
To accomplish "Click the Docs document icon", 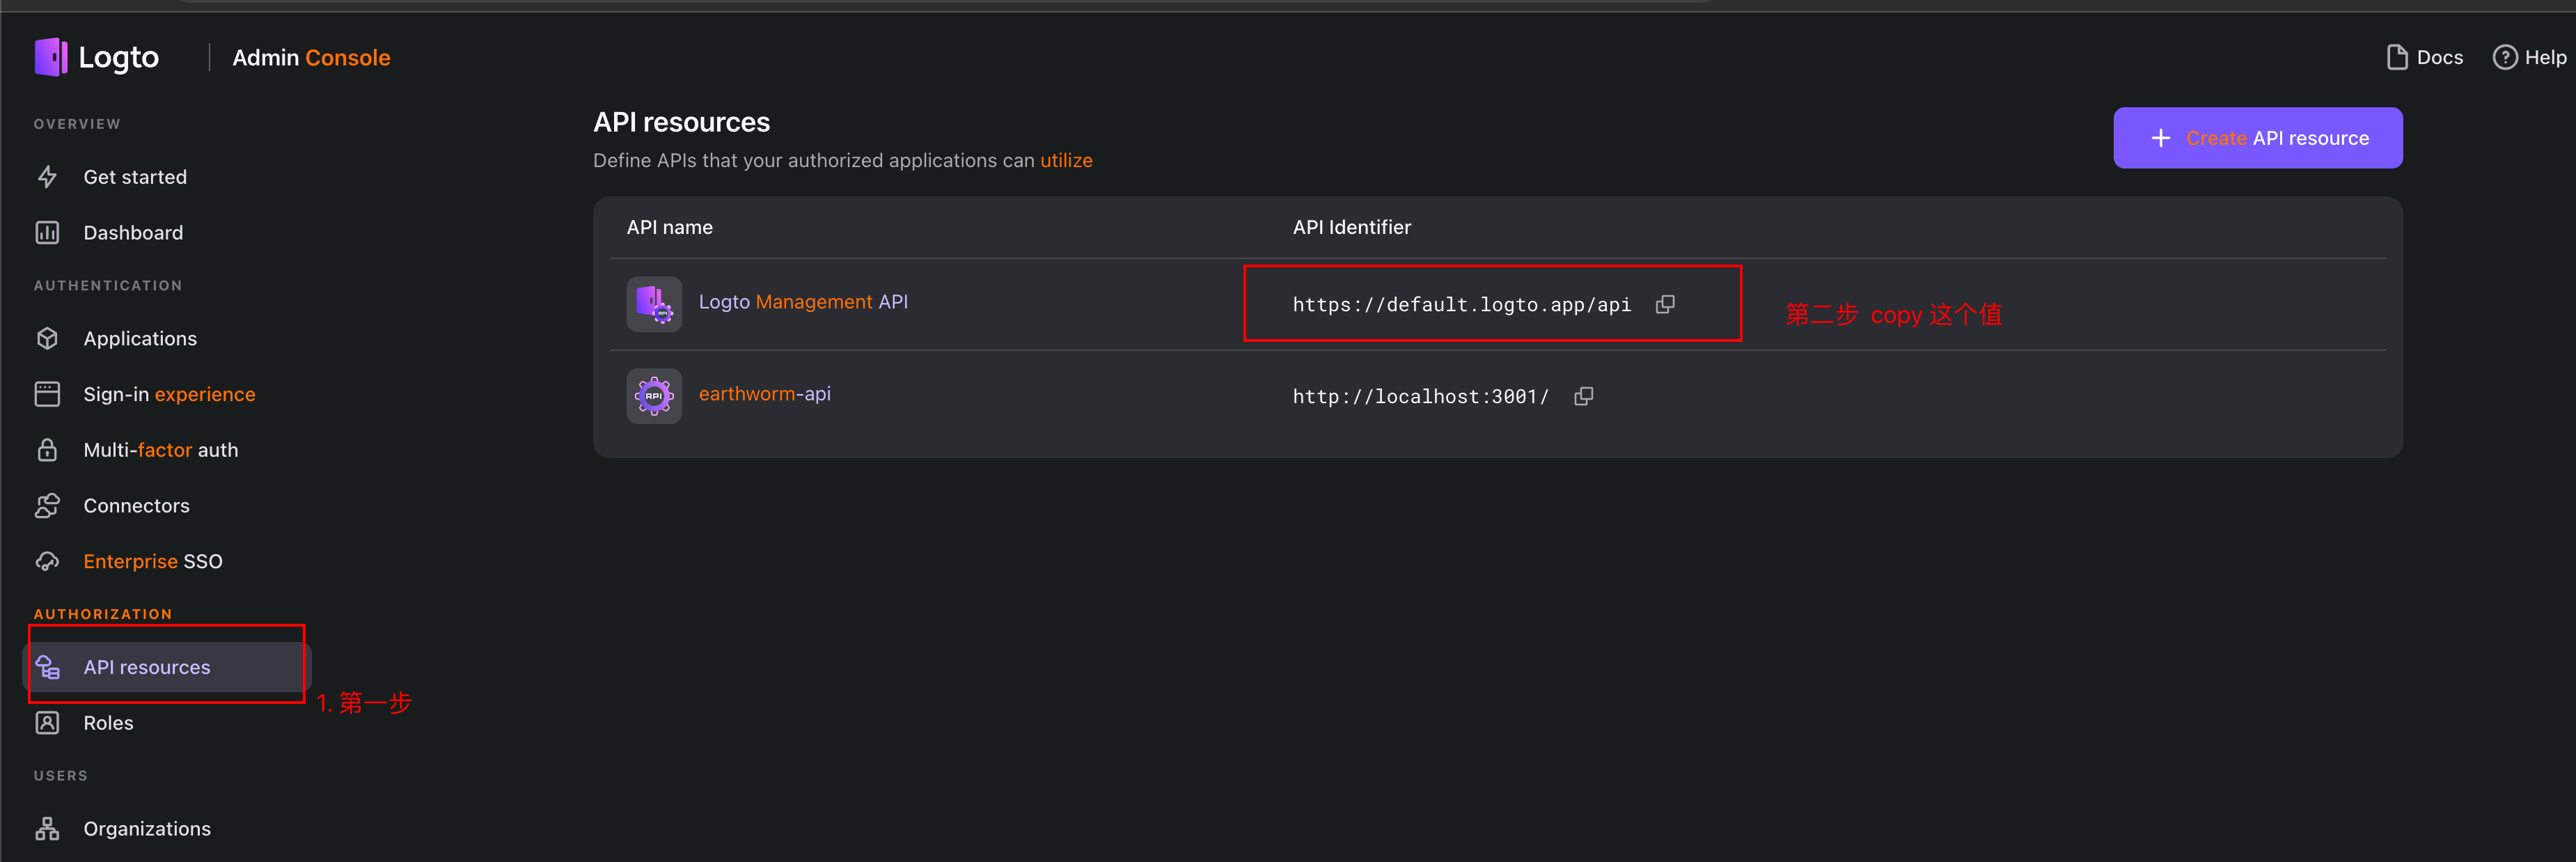I will point(2396,57).
